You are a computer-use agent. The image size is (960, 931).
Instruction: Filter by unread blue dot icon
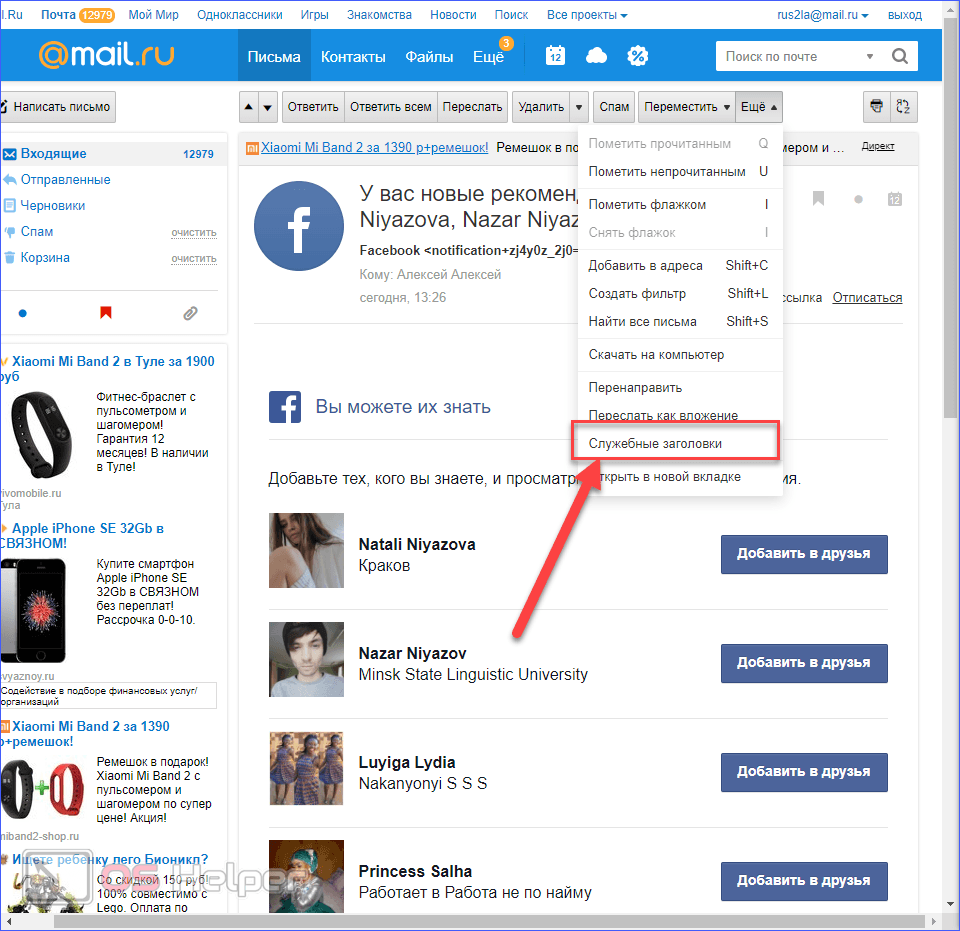click(x=23, y=313)
